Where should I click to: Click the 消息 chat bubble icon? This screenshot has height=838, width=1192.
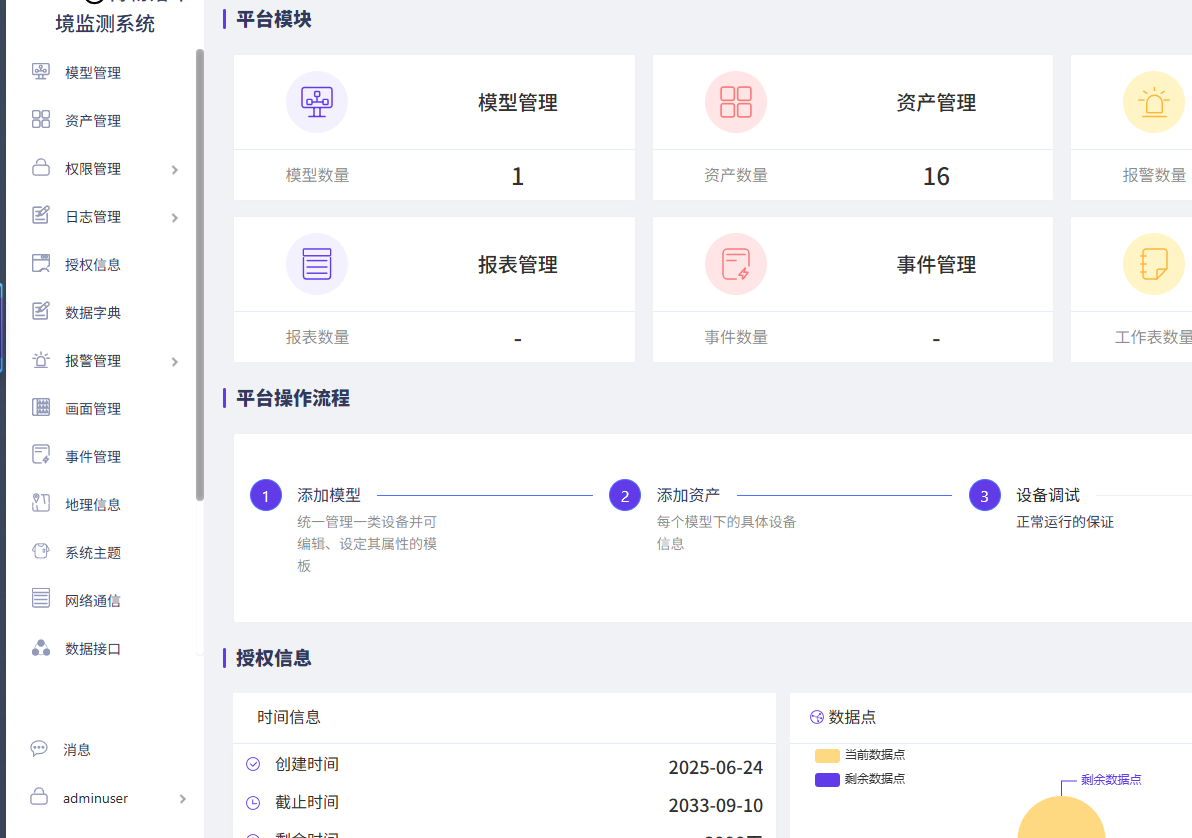(x=39, y=748)
